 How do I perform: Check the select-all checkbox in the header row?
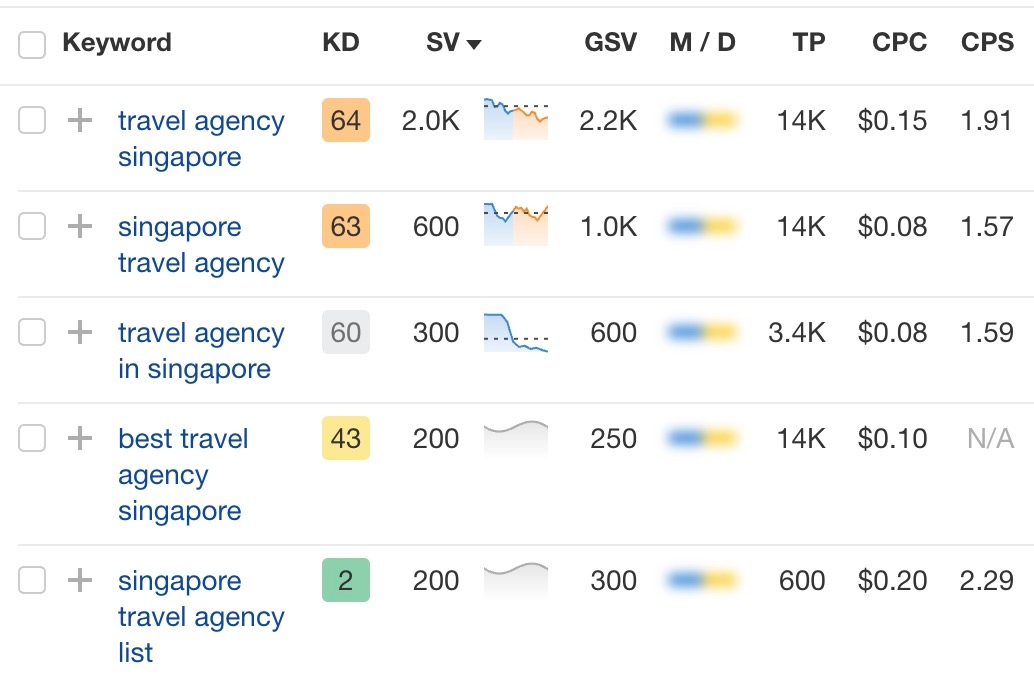coord(31,44)
